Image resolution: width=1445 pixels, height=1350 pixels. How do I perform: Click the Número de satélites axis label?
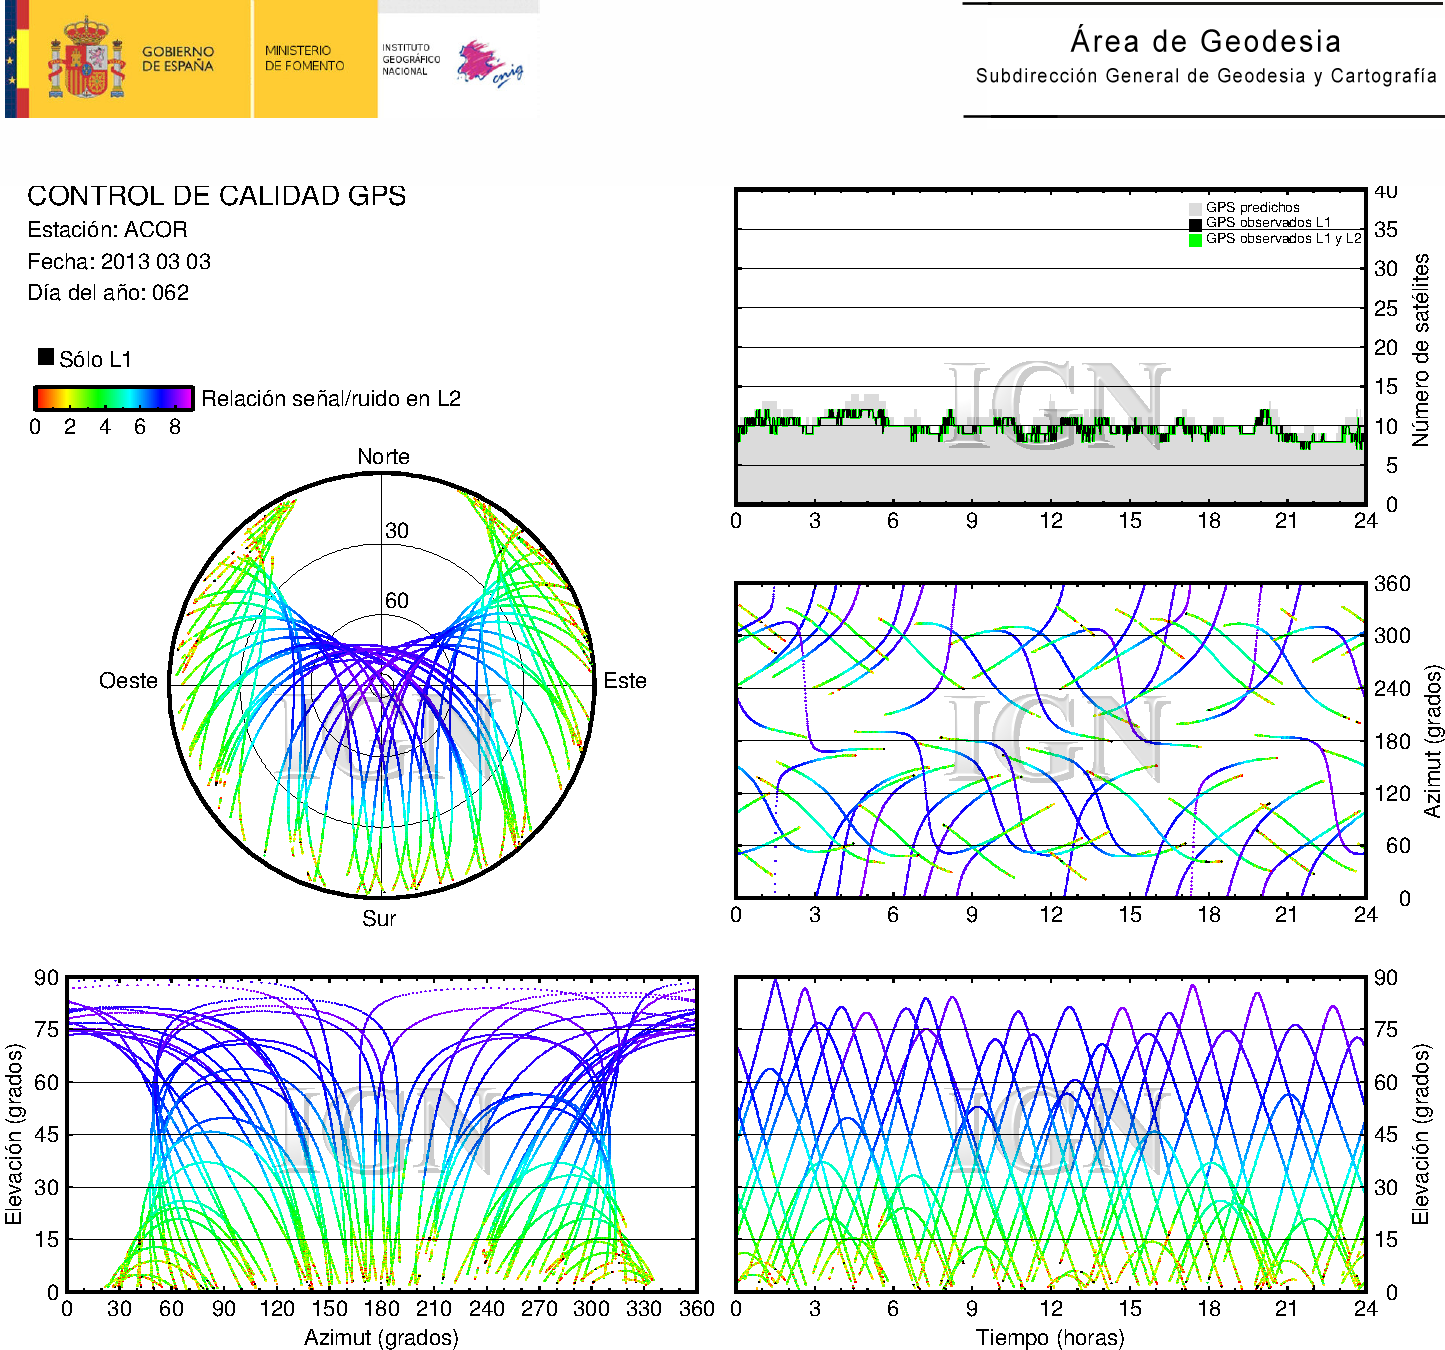[x=1421, y=349]
